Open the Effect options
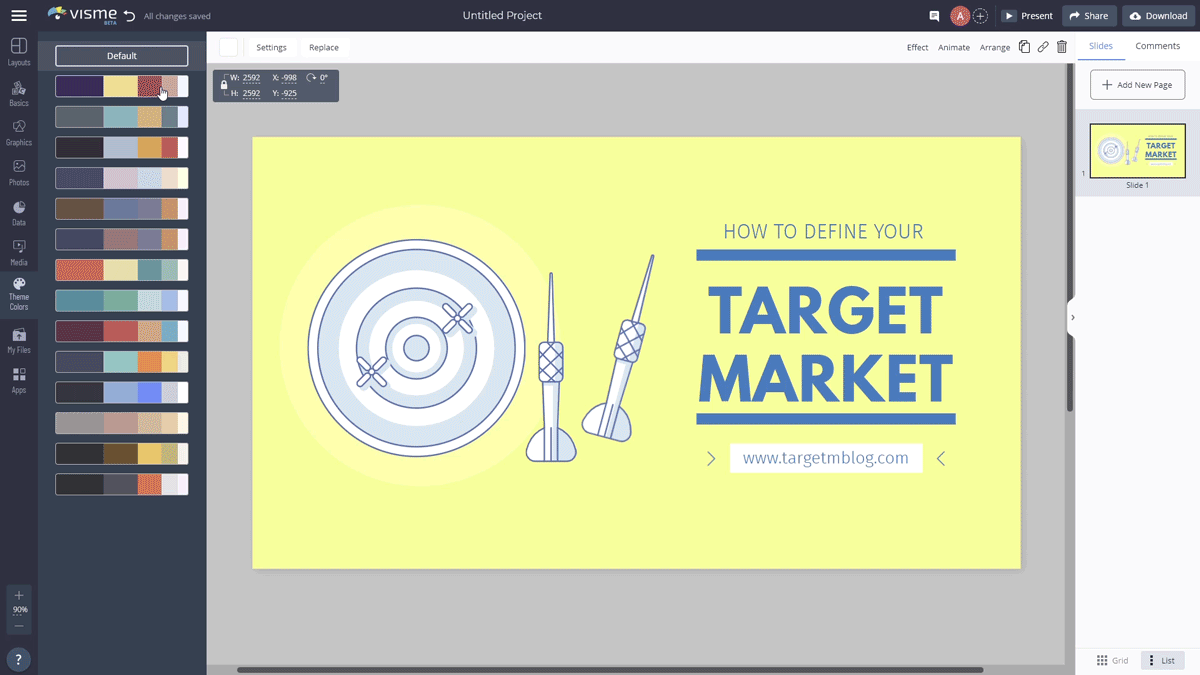The height and width of the screenshot is (675, 1200). tap(917, 47)
